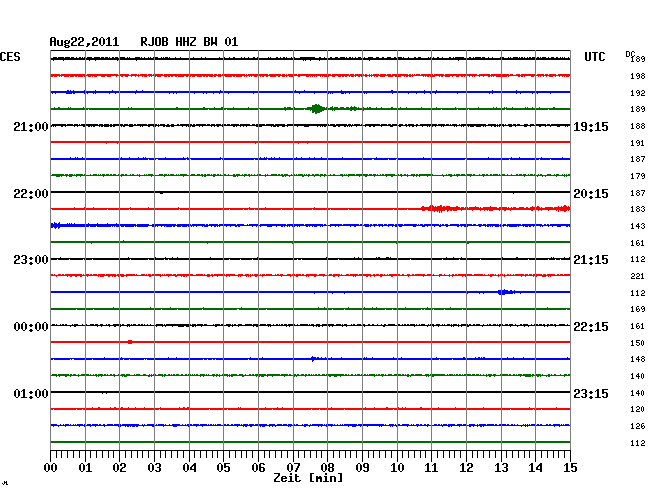
Task: Click the 20:15 UTC time label
Action: [x=591, y=194]
